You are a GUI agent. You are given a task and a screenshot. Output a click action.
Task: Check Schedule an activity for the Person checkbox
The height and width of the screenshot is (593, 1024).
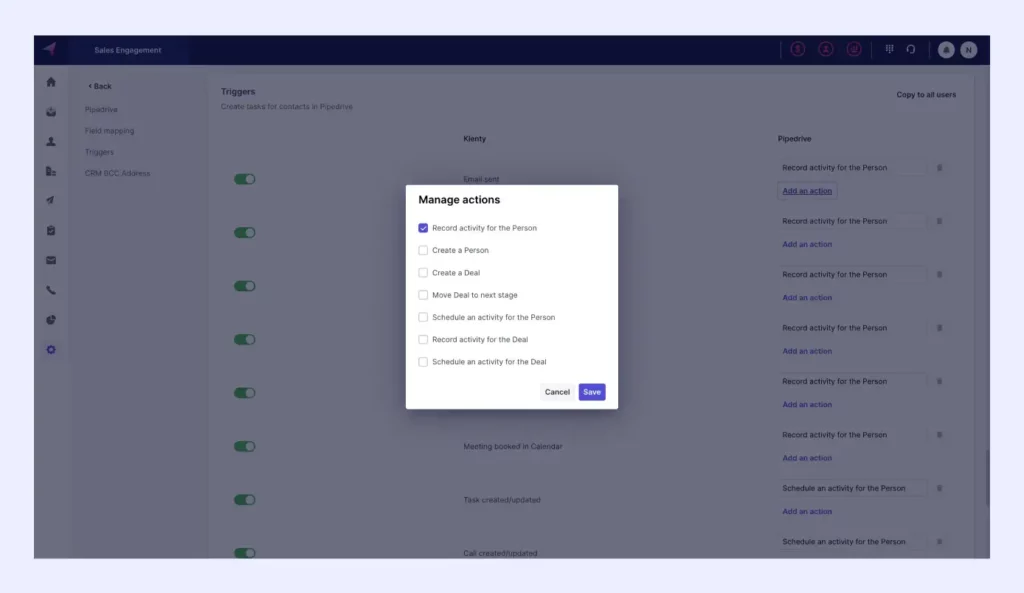point(423,317)
